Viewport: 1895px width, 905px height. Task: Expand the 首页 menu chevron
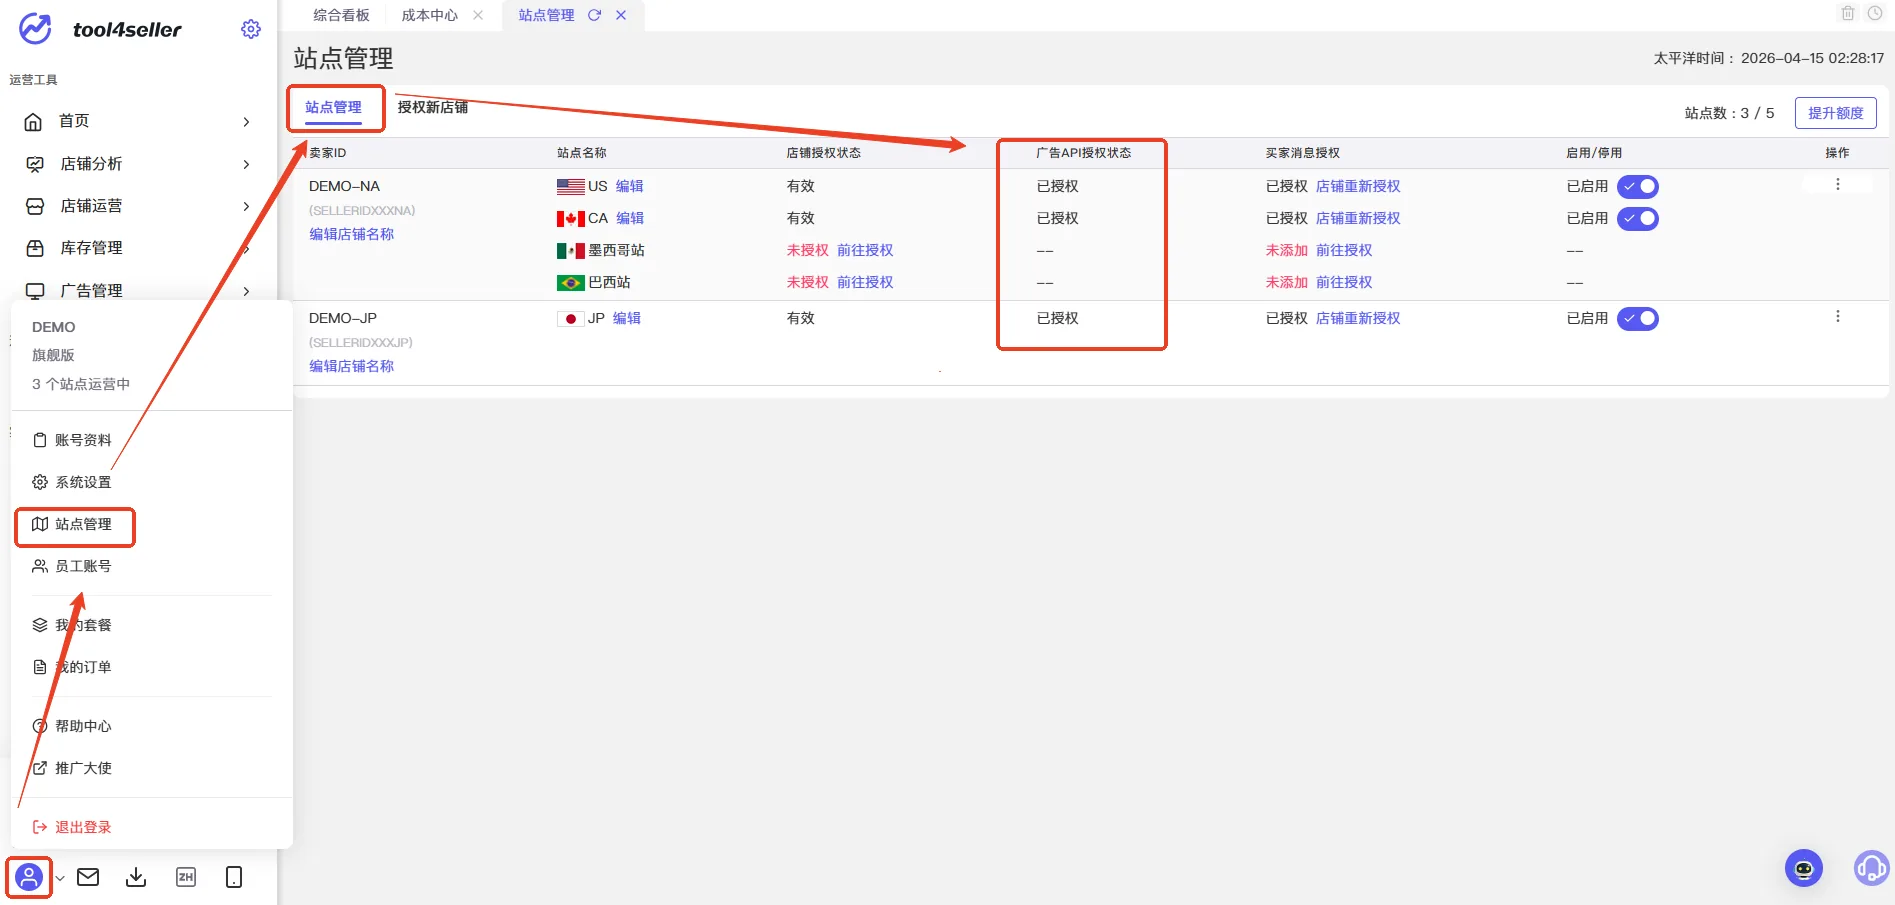coord(246,122)
